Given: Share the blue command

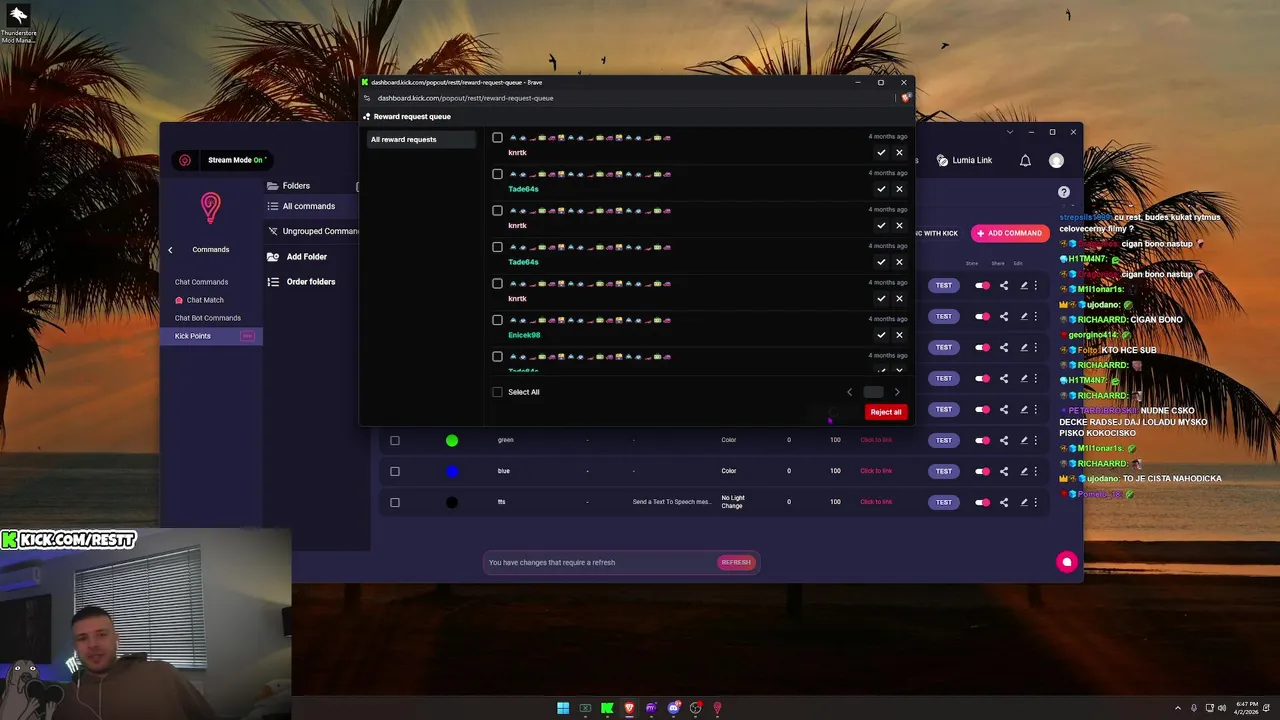Looking at the screenshot, I should coord(1004,471).
